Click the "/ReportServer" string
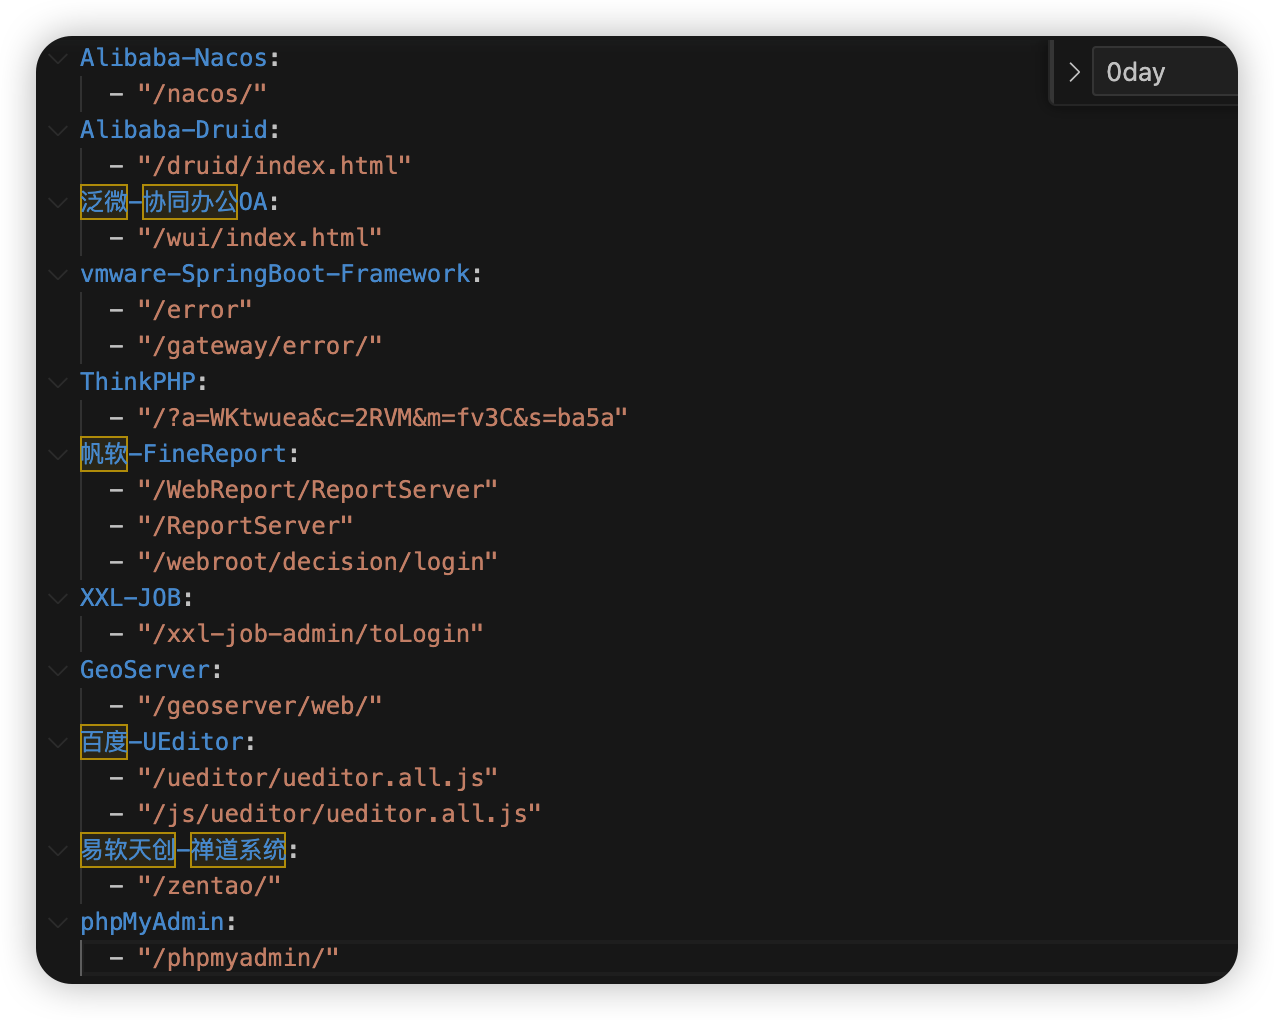The height and width of the screenshot is (1020, 1274). (x=246, y=526)
